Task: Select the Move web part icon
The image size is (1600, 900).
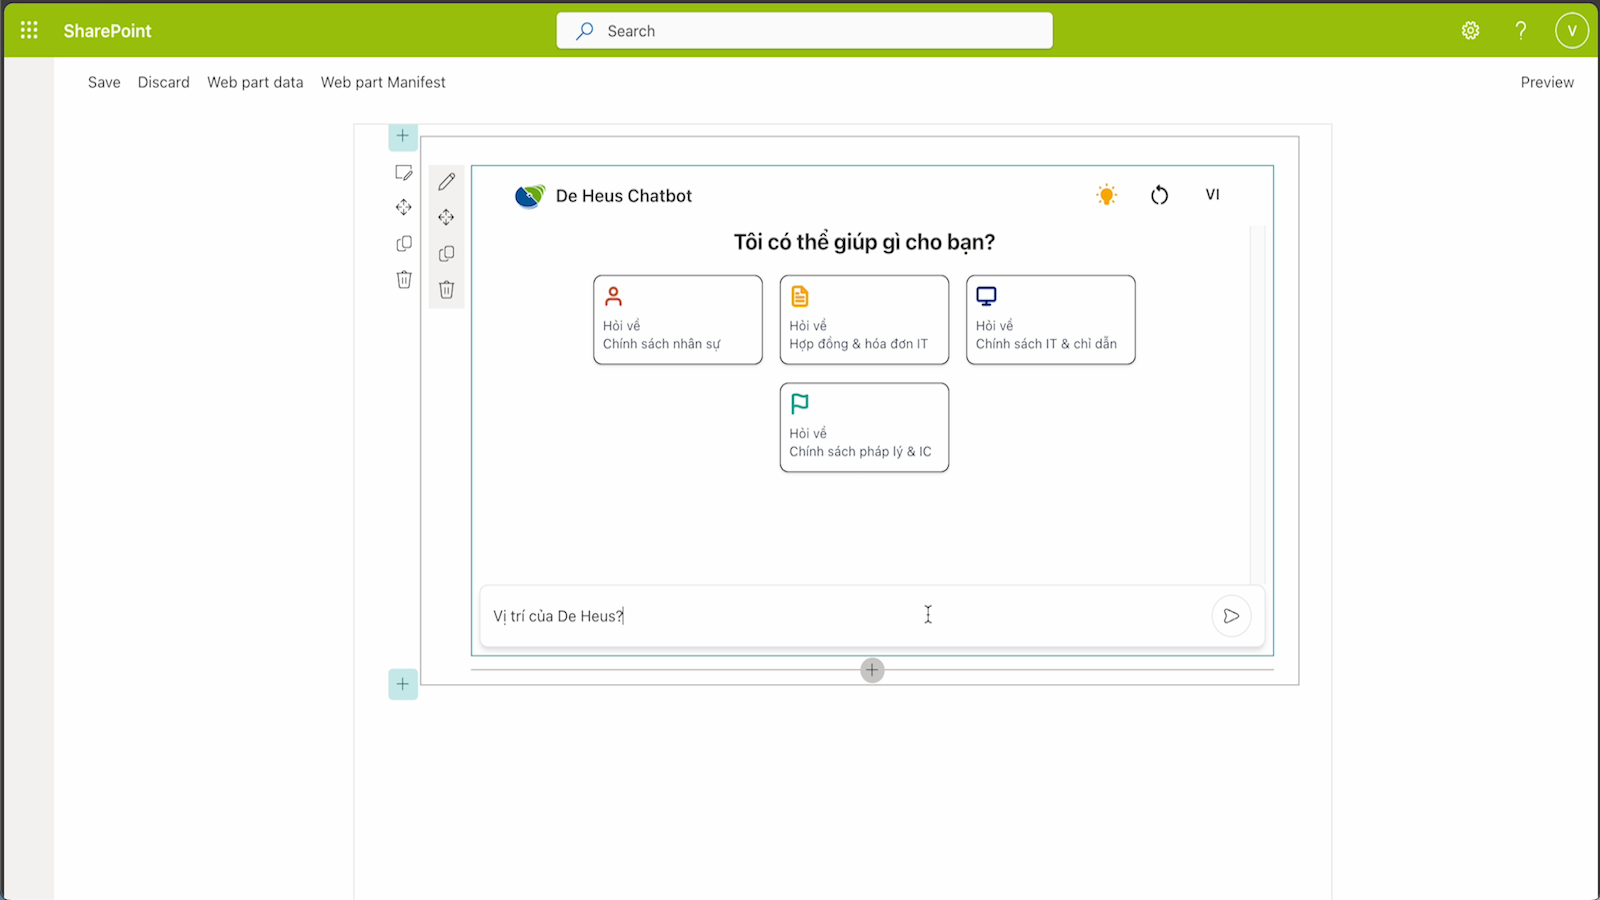Action: point(447,217)
